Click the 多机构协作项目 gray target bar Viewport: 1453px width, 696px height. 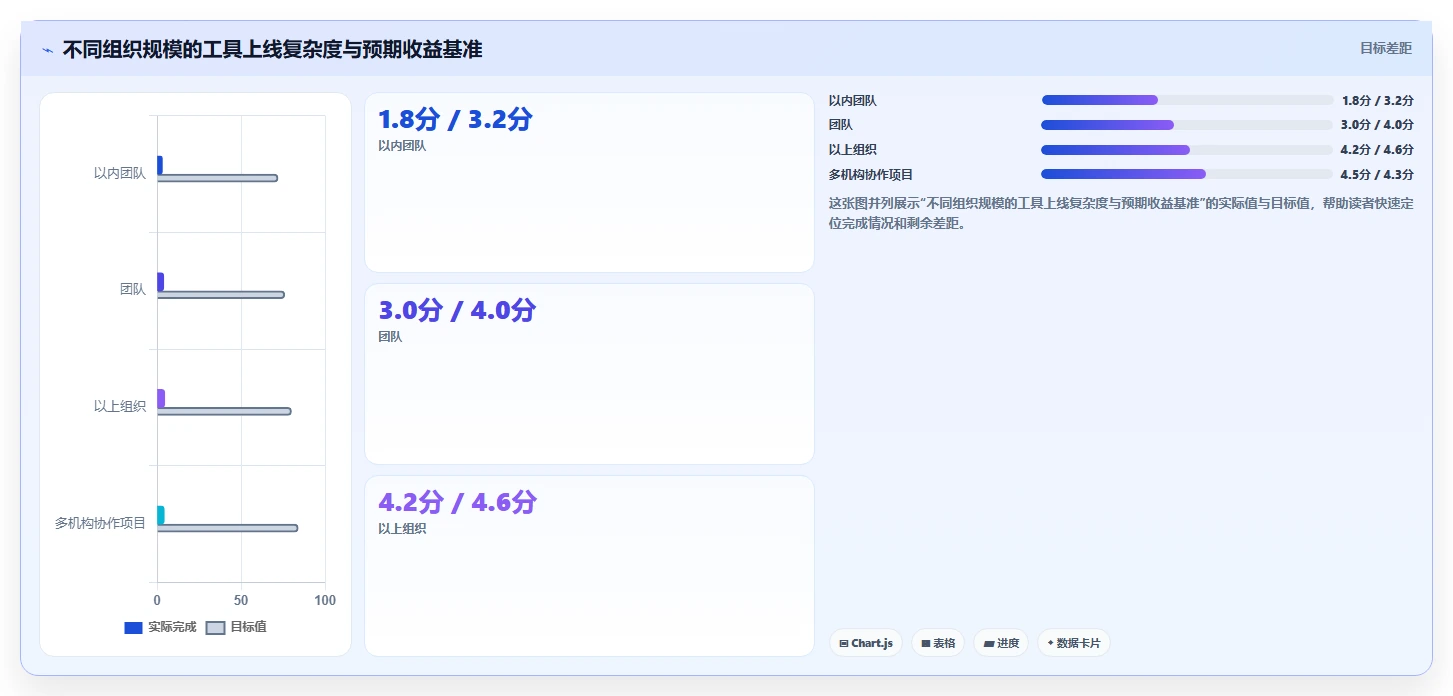coord(227,528)
